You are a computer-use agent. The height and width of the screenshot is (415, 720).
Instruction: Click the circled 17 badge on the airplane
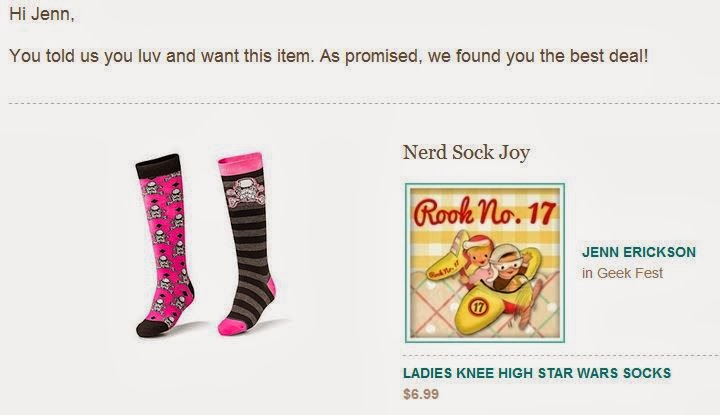pyautogui.click(x=478, y=306)
